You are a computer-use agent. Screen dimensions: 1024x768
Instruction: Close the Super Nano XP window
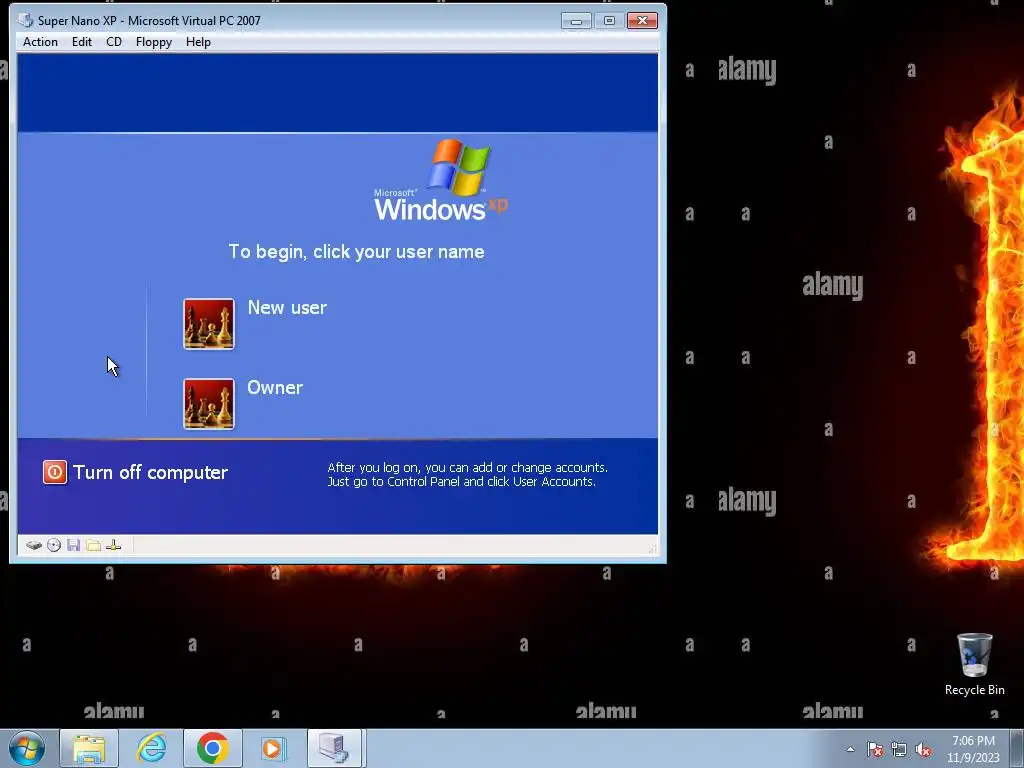tap(643, 21)
